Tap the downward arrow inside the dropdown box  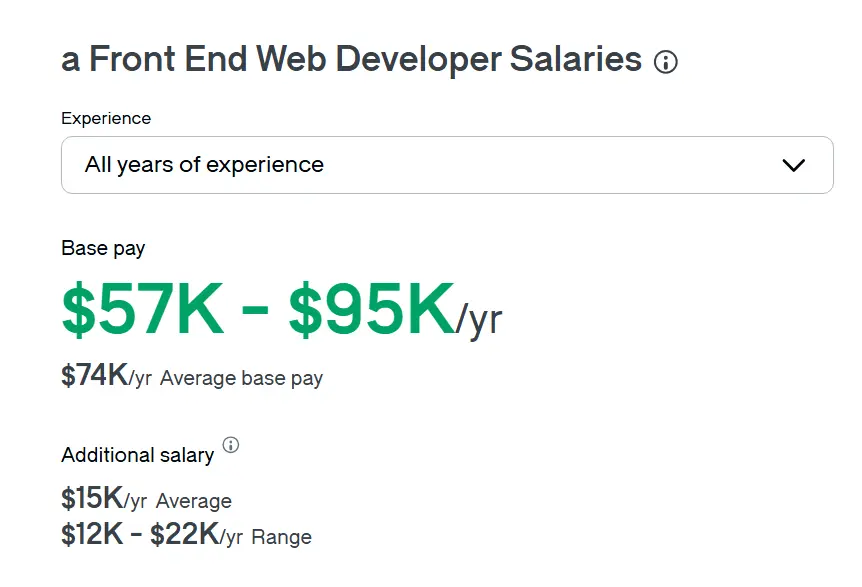[x=795, y=165]
